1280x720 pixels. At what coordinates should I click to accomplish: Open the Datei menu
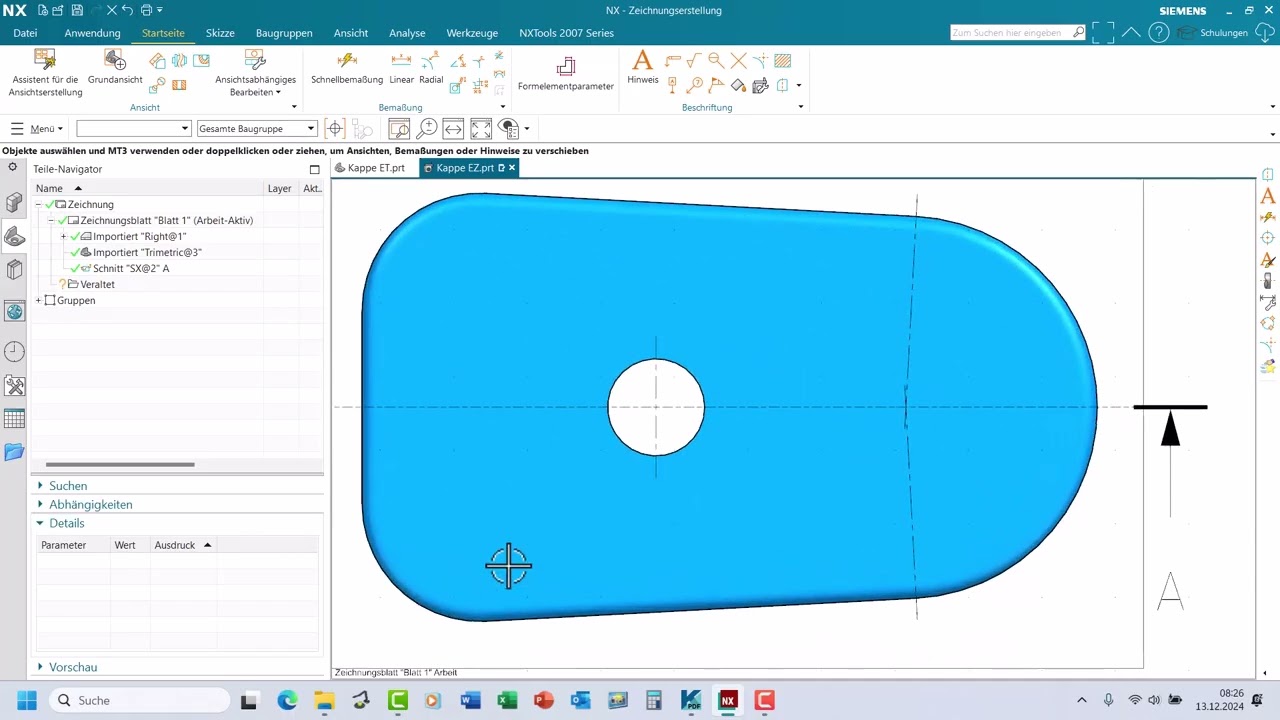[x=25, y=33]
